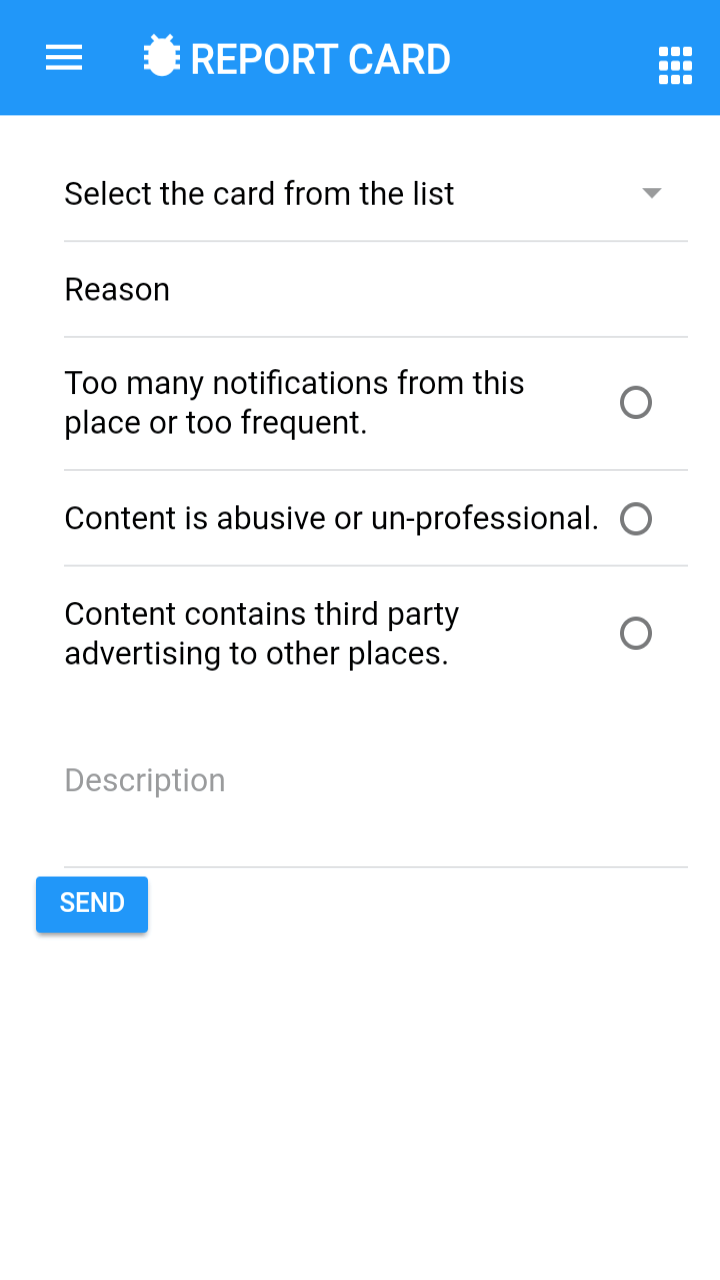
Task: Pick the 'third party advertising' radio button
Action: point(636,634)
